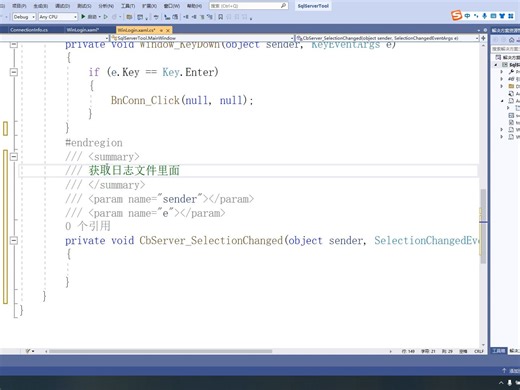The height and width of the screenshot is (390, 520).
Task: Click the BnConn_Click method call text
Action: coord(145,100)
